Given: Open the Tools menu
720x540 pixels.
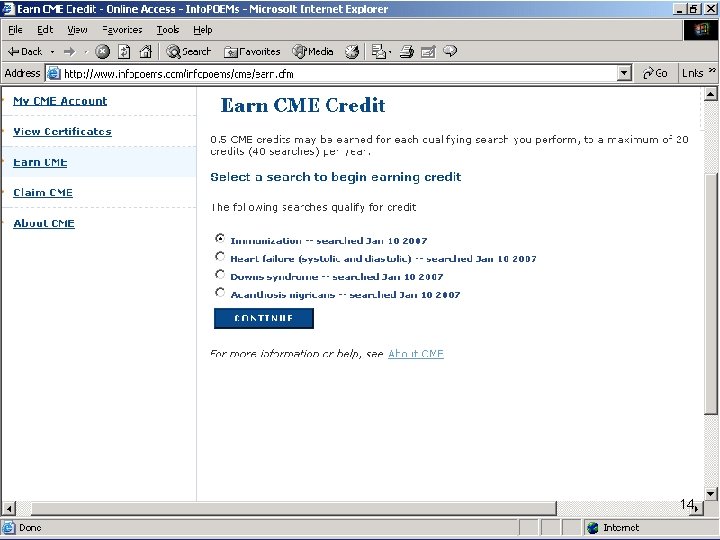Looking at the screenshot, I should pos(168,30).
